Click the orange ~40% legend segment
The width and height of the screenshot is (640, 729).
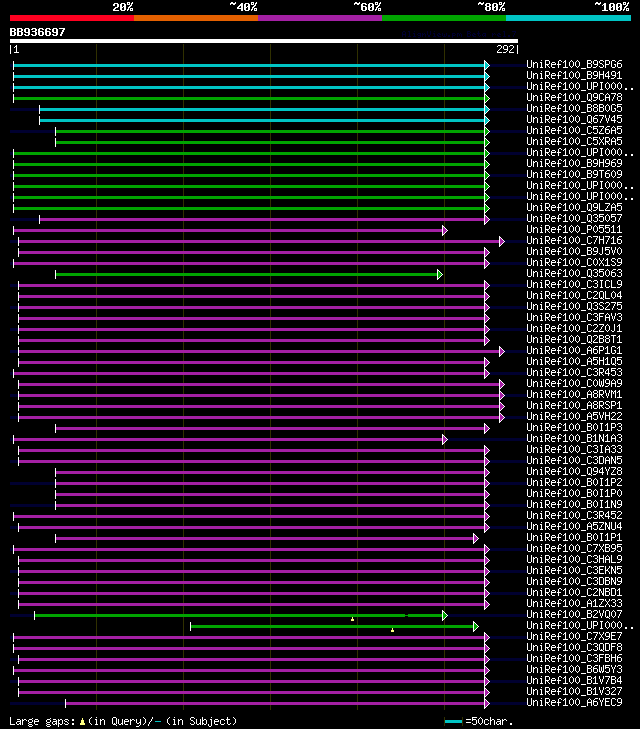click(x=196, y=18)
